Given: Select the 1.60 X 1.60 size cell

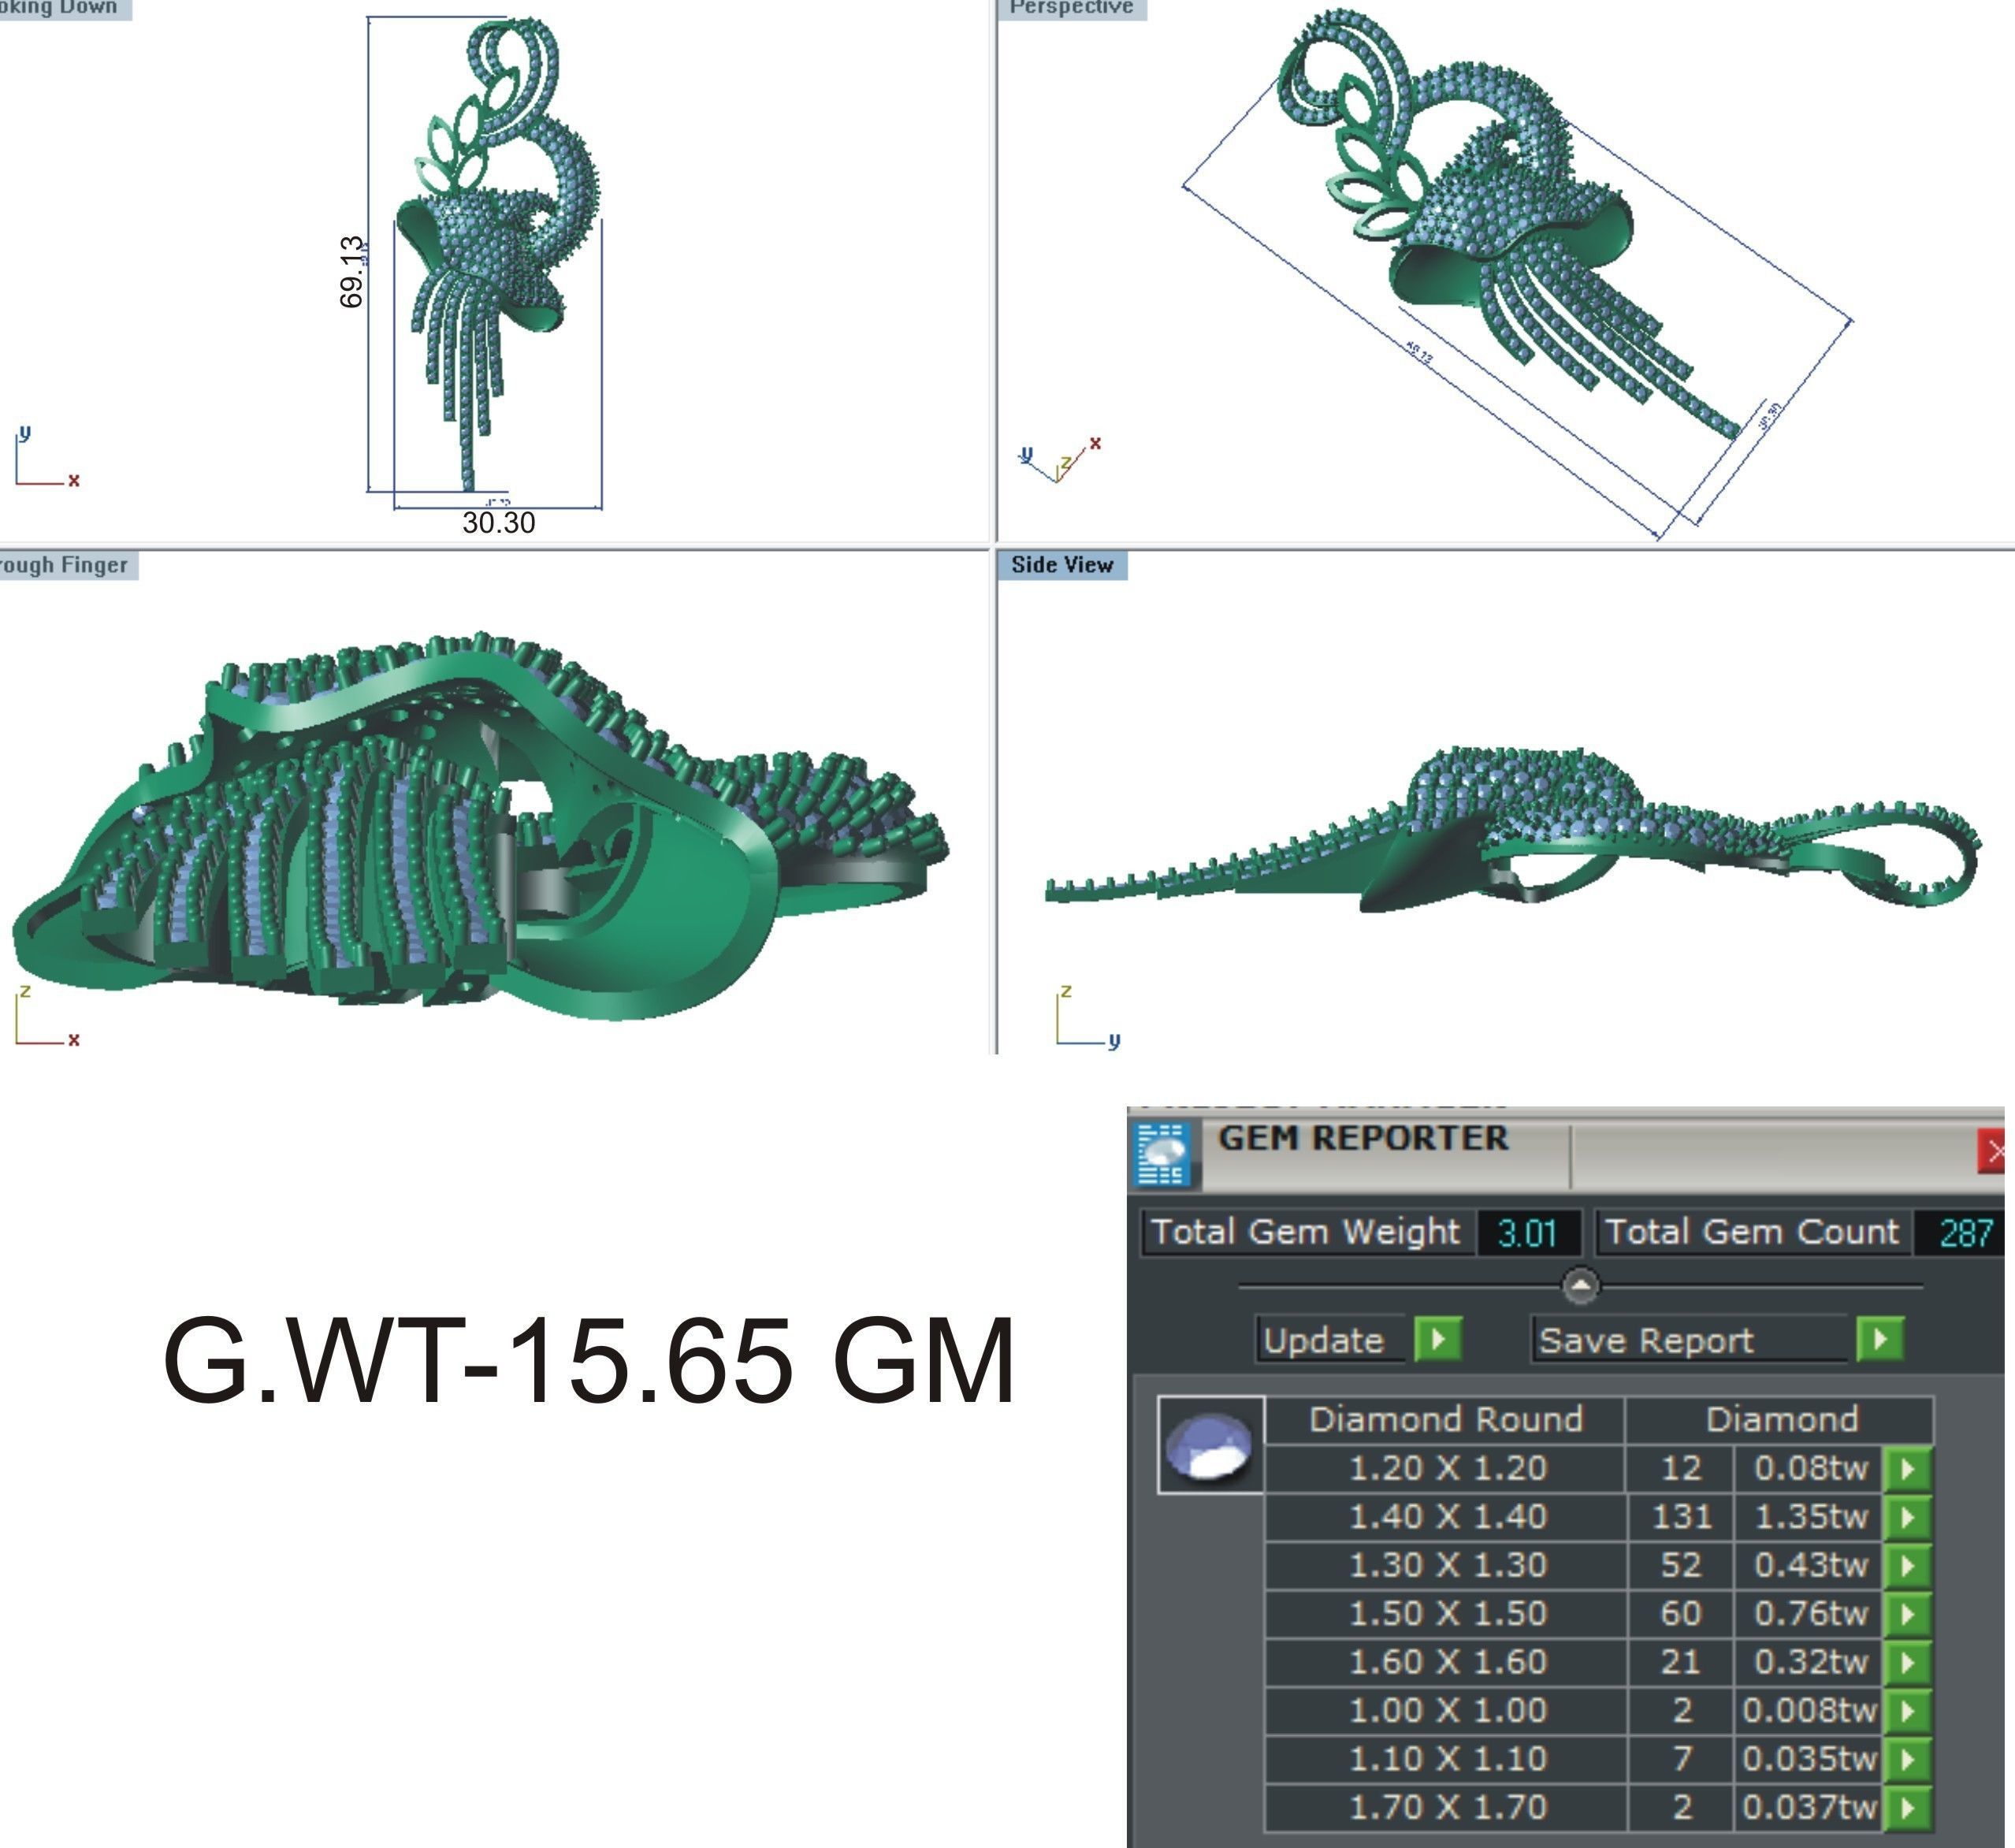Looking at the screenshot, I should (1446, 1662).
